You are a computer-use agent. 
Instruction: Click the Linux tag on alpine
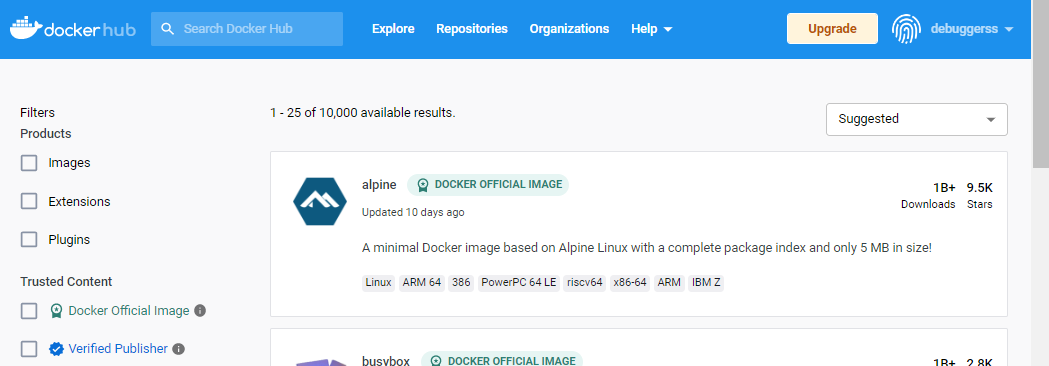pos(379,282)
